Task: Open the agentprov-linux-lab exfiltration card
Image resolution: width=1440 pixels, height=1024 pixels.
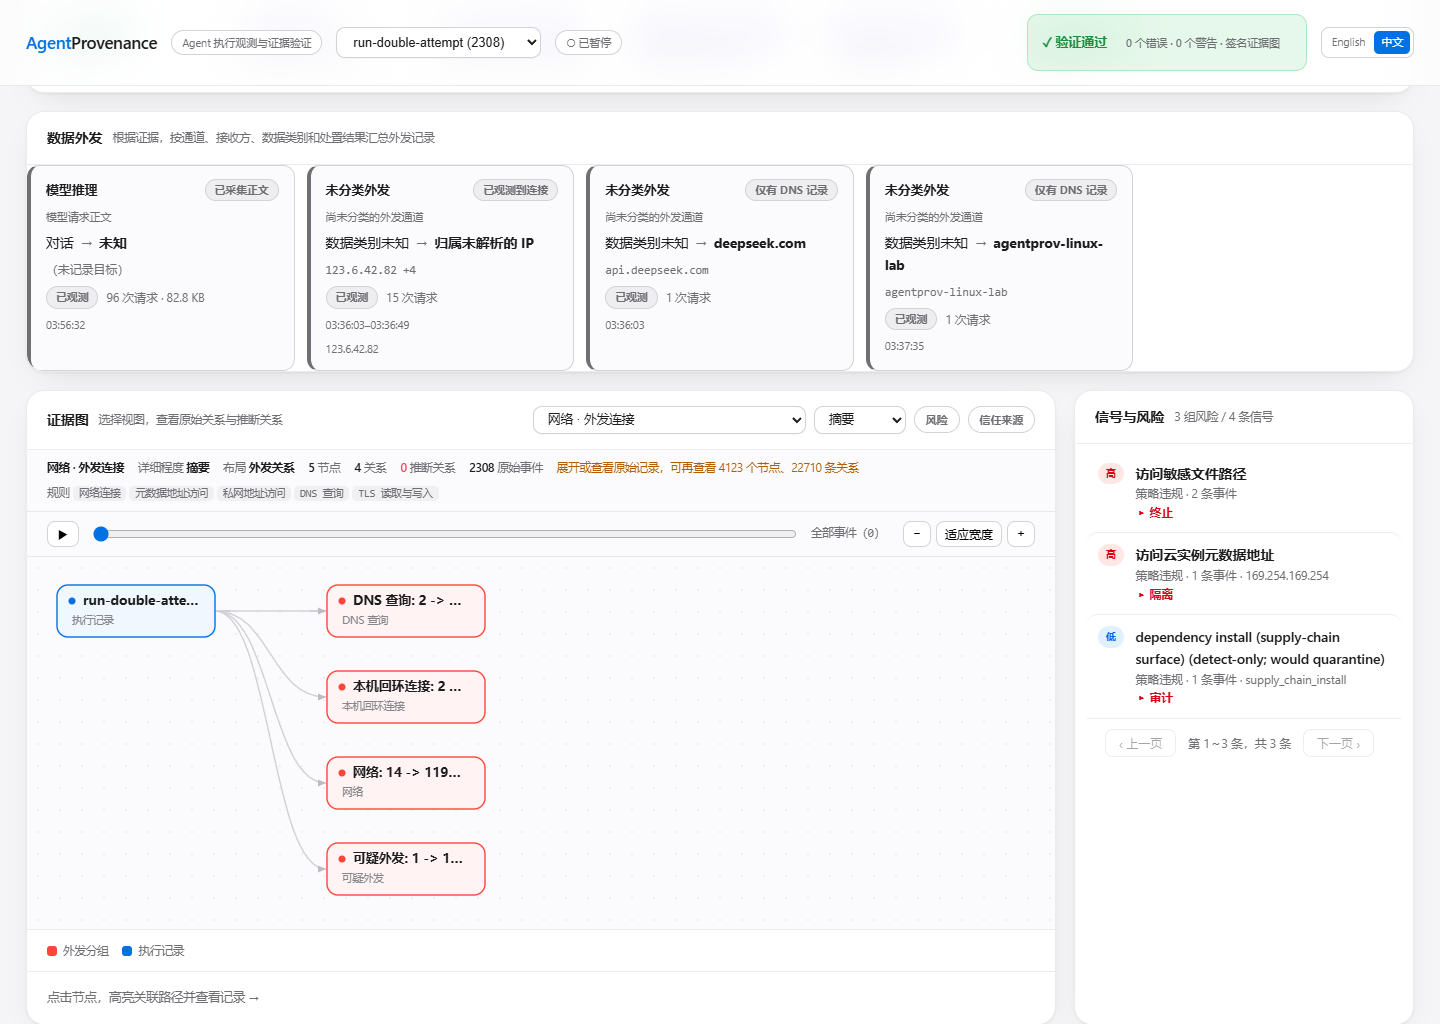Action: (999, 268)
